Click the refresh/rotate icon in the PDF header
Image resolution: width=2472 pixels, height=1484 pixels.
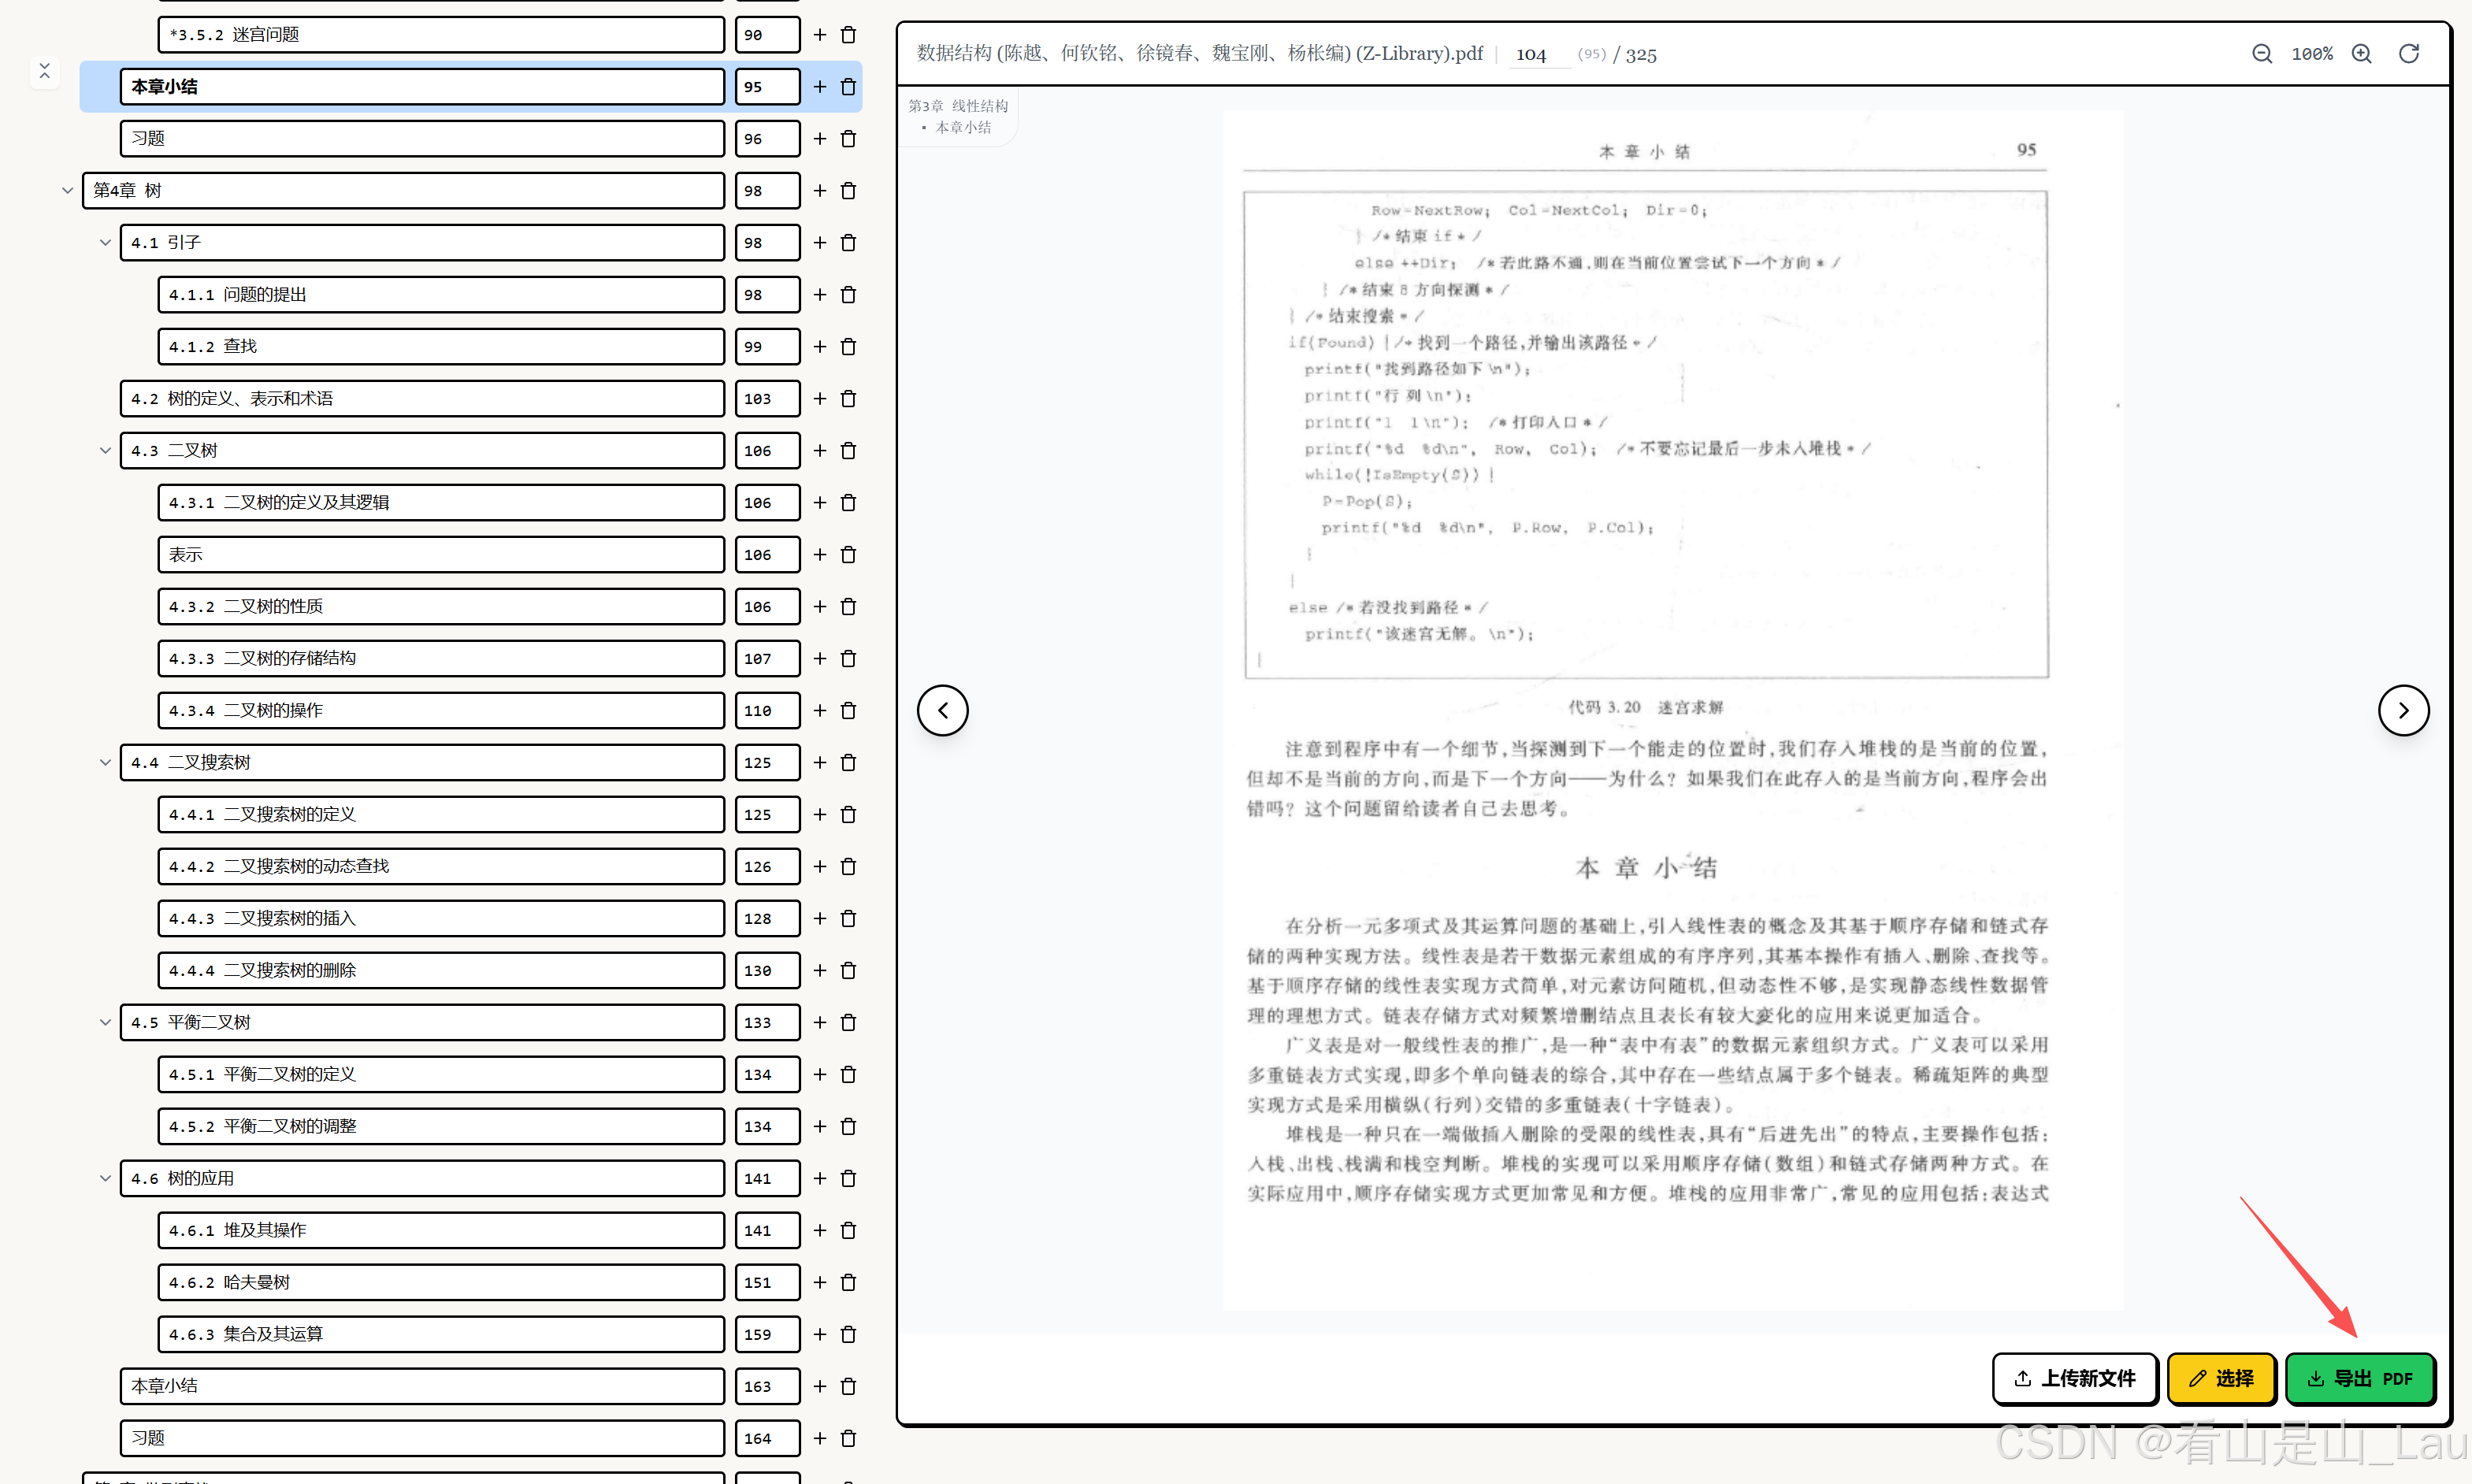[x=2409, y=54]
